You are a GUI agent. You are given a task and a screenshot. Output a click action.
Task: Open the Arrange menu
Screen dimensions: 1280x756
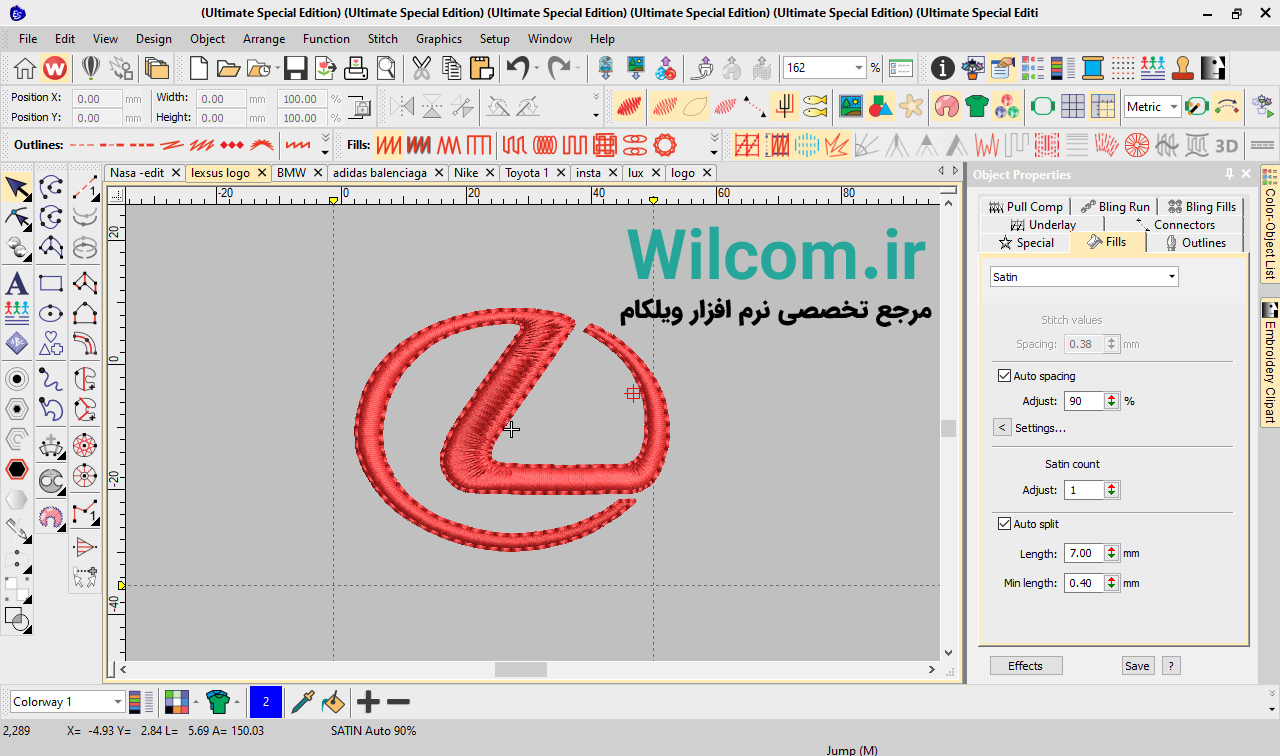[264, 39]
